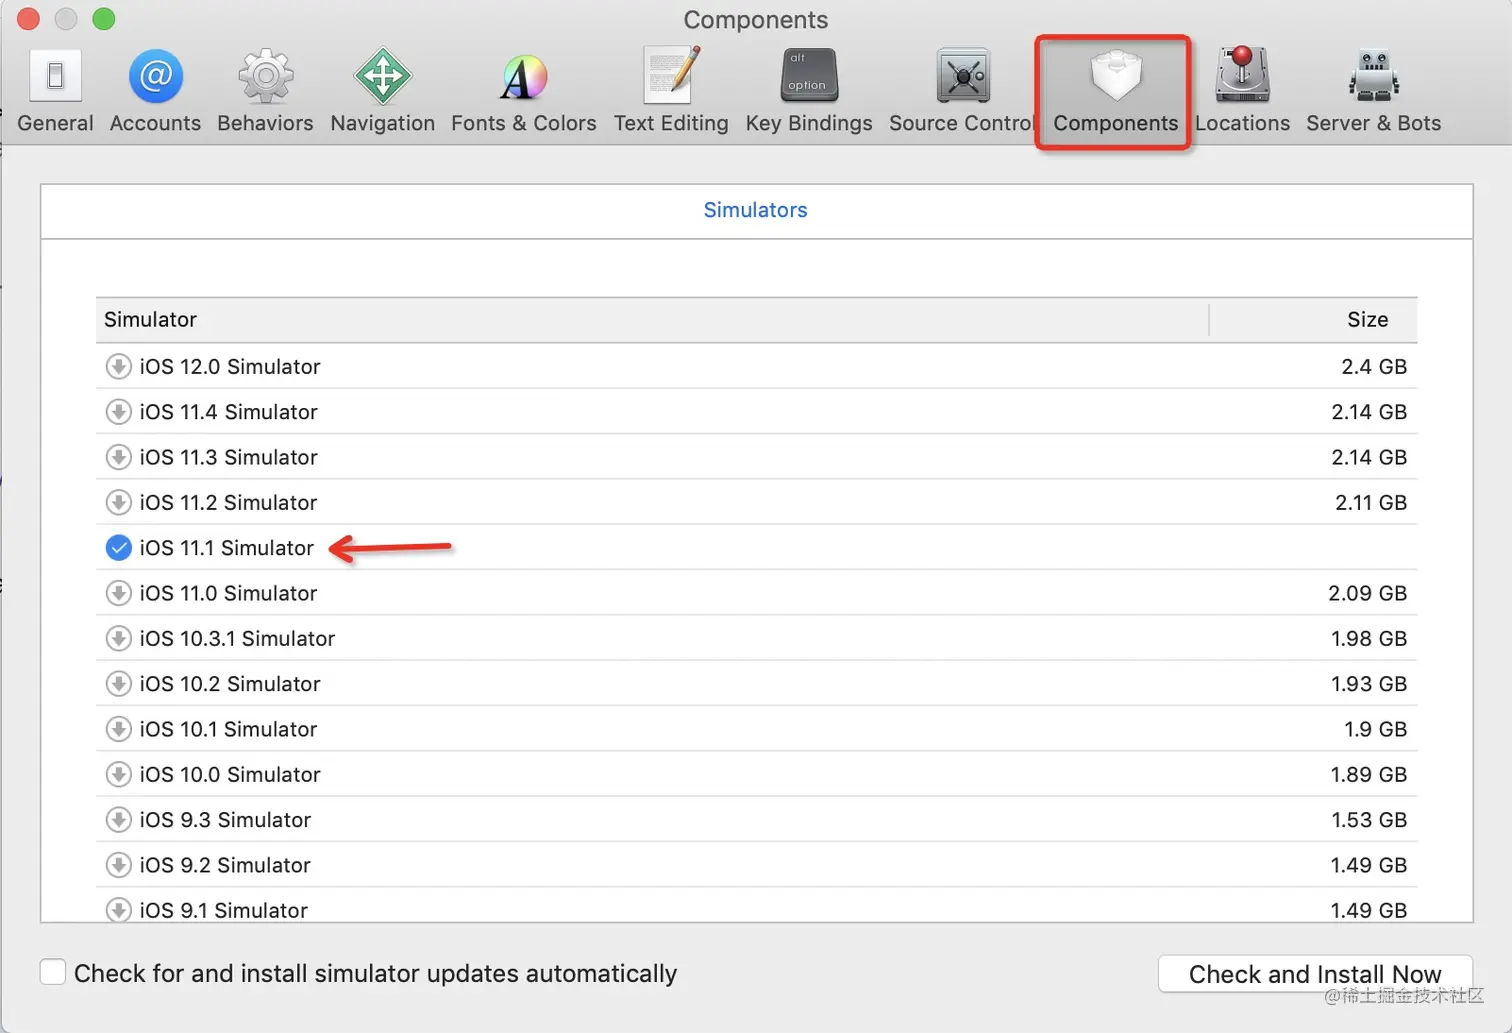Open the Key Bindings pane
Viewport: 1512px width, 1033px height.
click(x=809, y=91)
